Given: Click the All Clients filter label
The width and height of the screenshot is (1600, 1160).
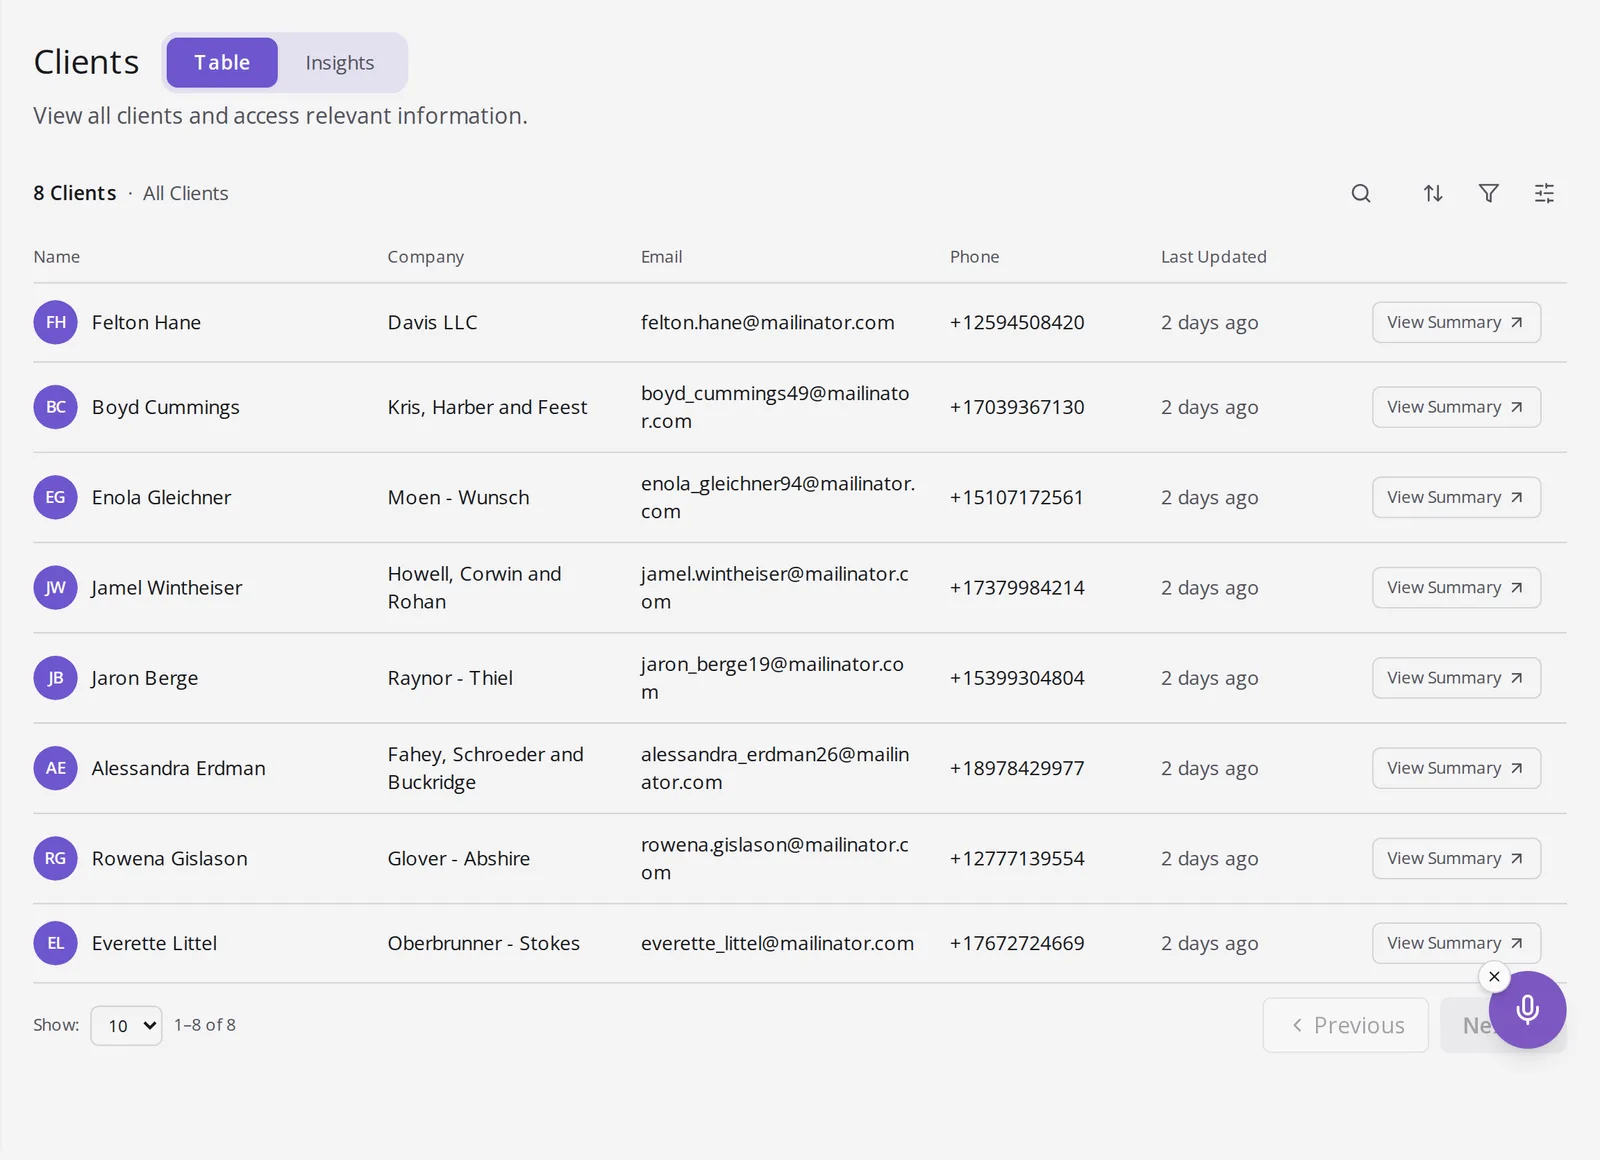Looking at the screenshot, I should tap(186, 193).
